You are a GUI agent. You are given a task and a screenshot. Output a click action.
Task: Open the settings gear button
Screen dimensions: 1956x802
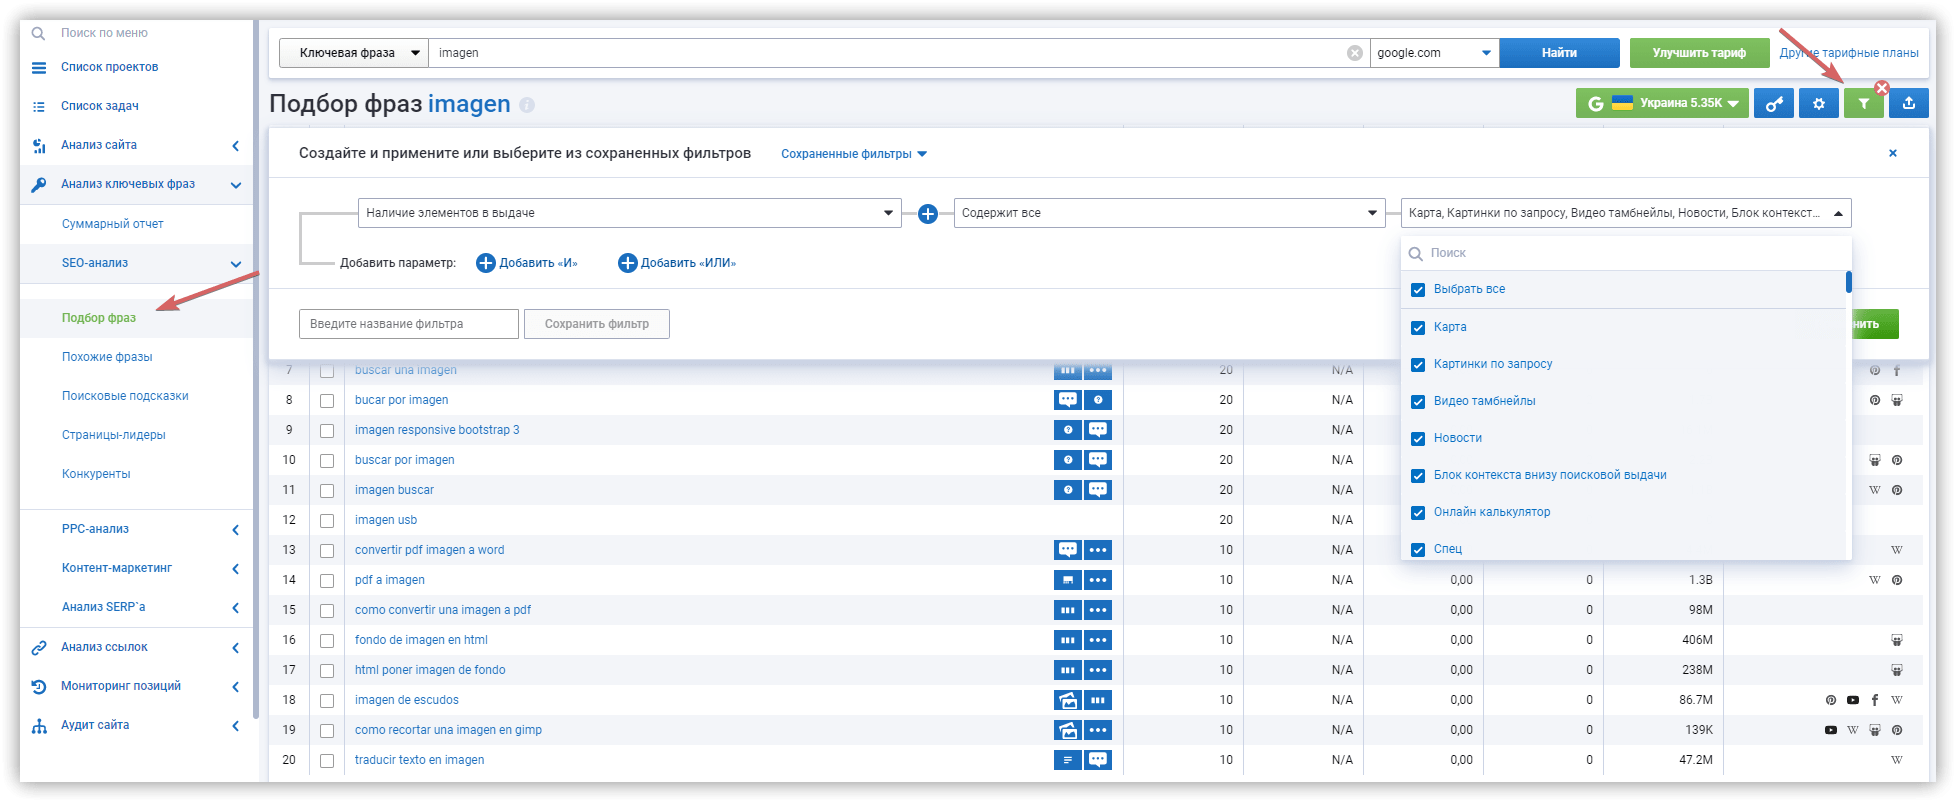pyautogui.click(x=1818, y=104)
